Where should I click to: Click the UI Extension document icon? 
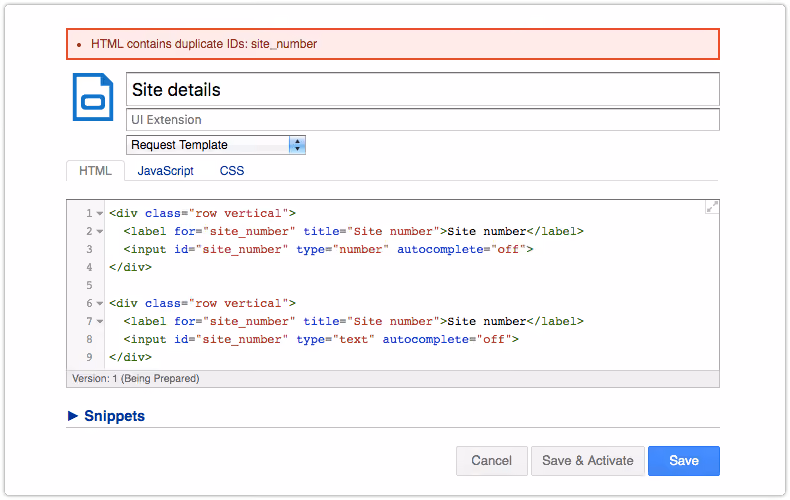point(93,97)
